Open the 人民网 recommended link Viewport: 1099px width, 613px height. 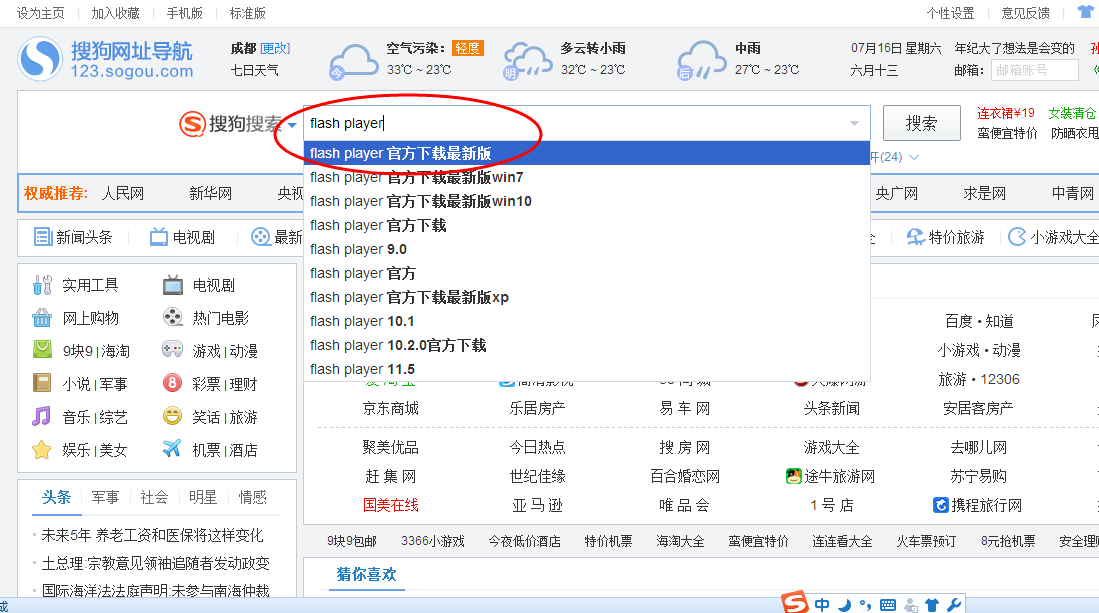(123, 193)
